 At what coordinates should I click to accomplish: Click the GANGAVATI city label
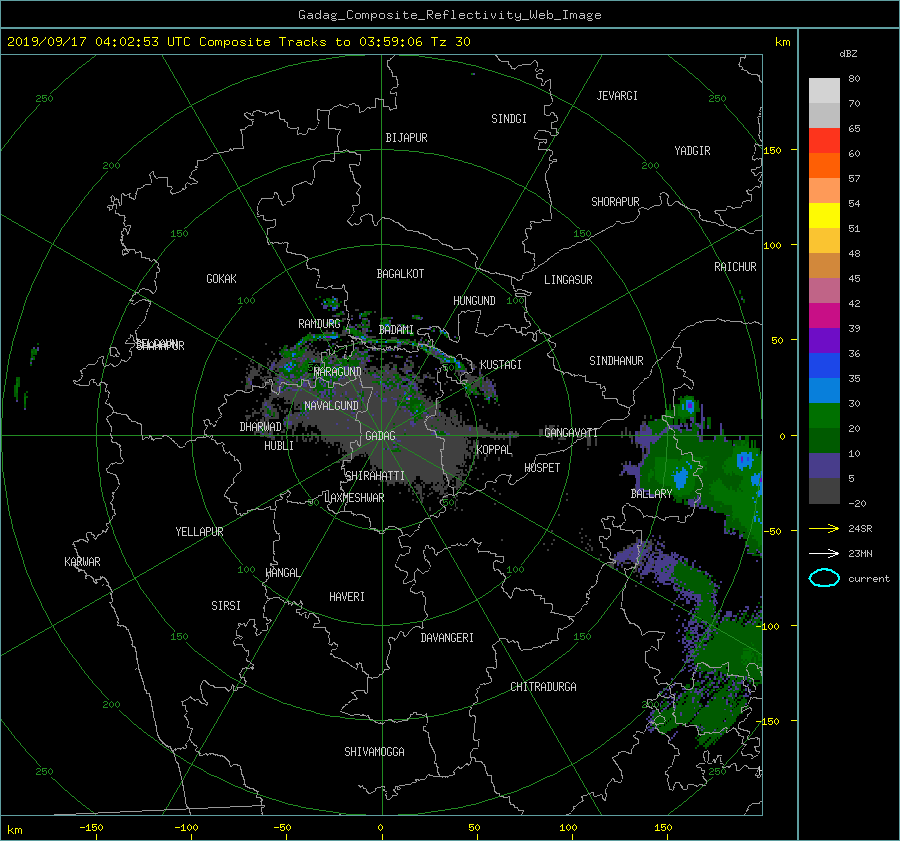(x=571, y=433)
